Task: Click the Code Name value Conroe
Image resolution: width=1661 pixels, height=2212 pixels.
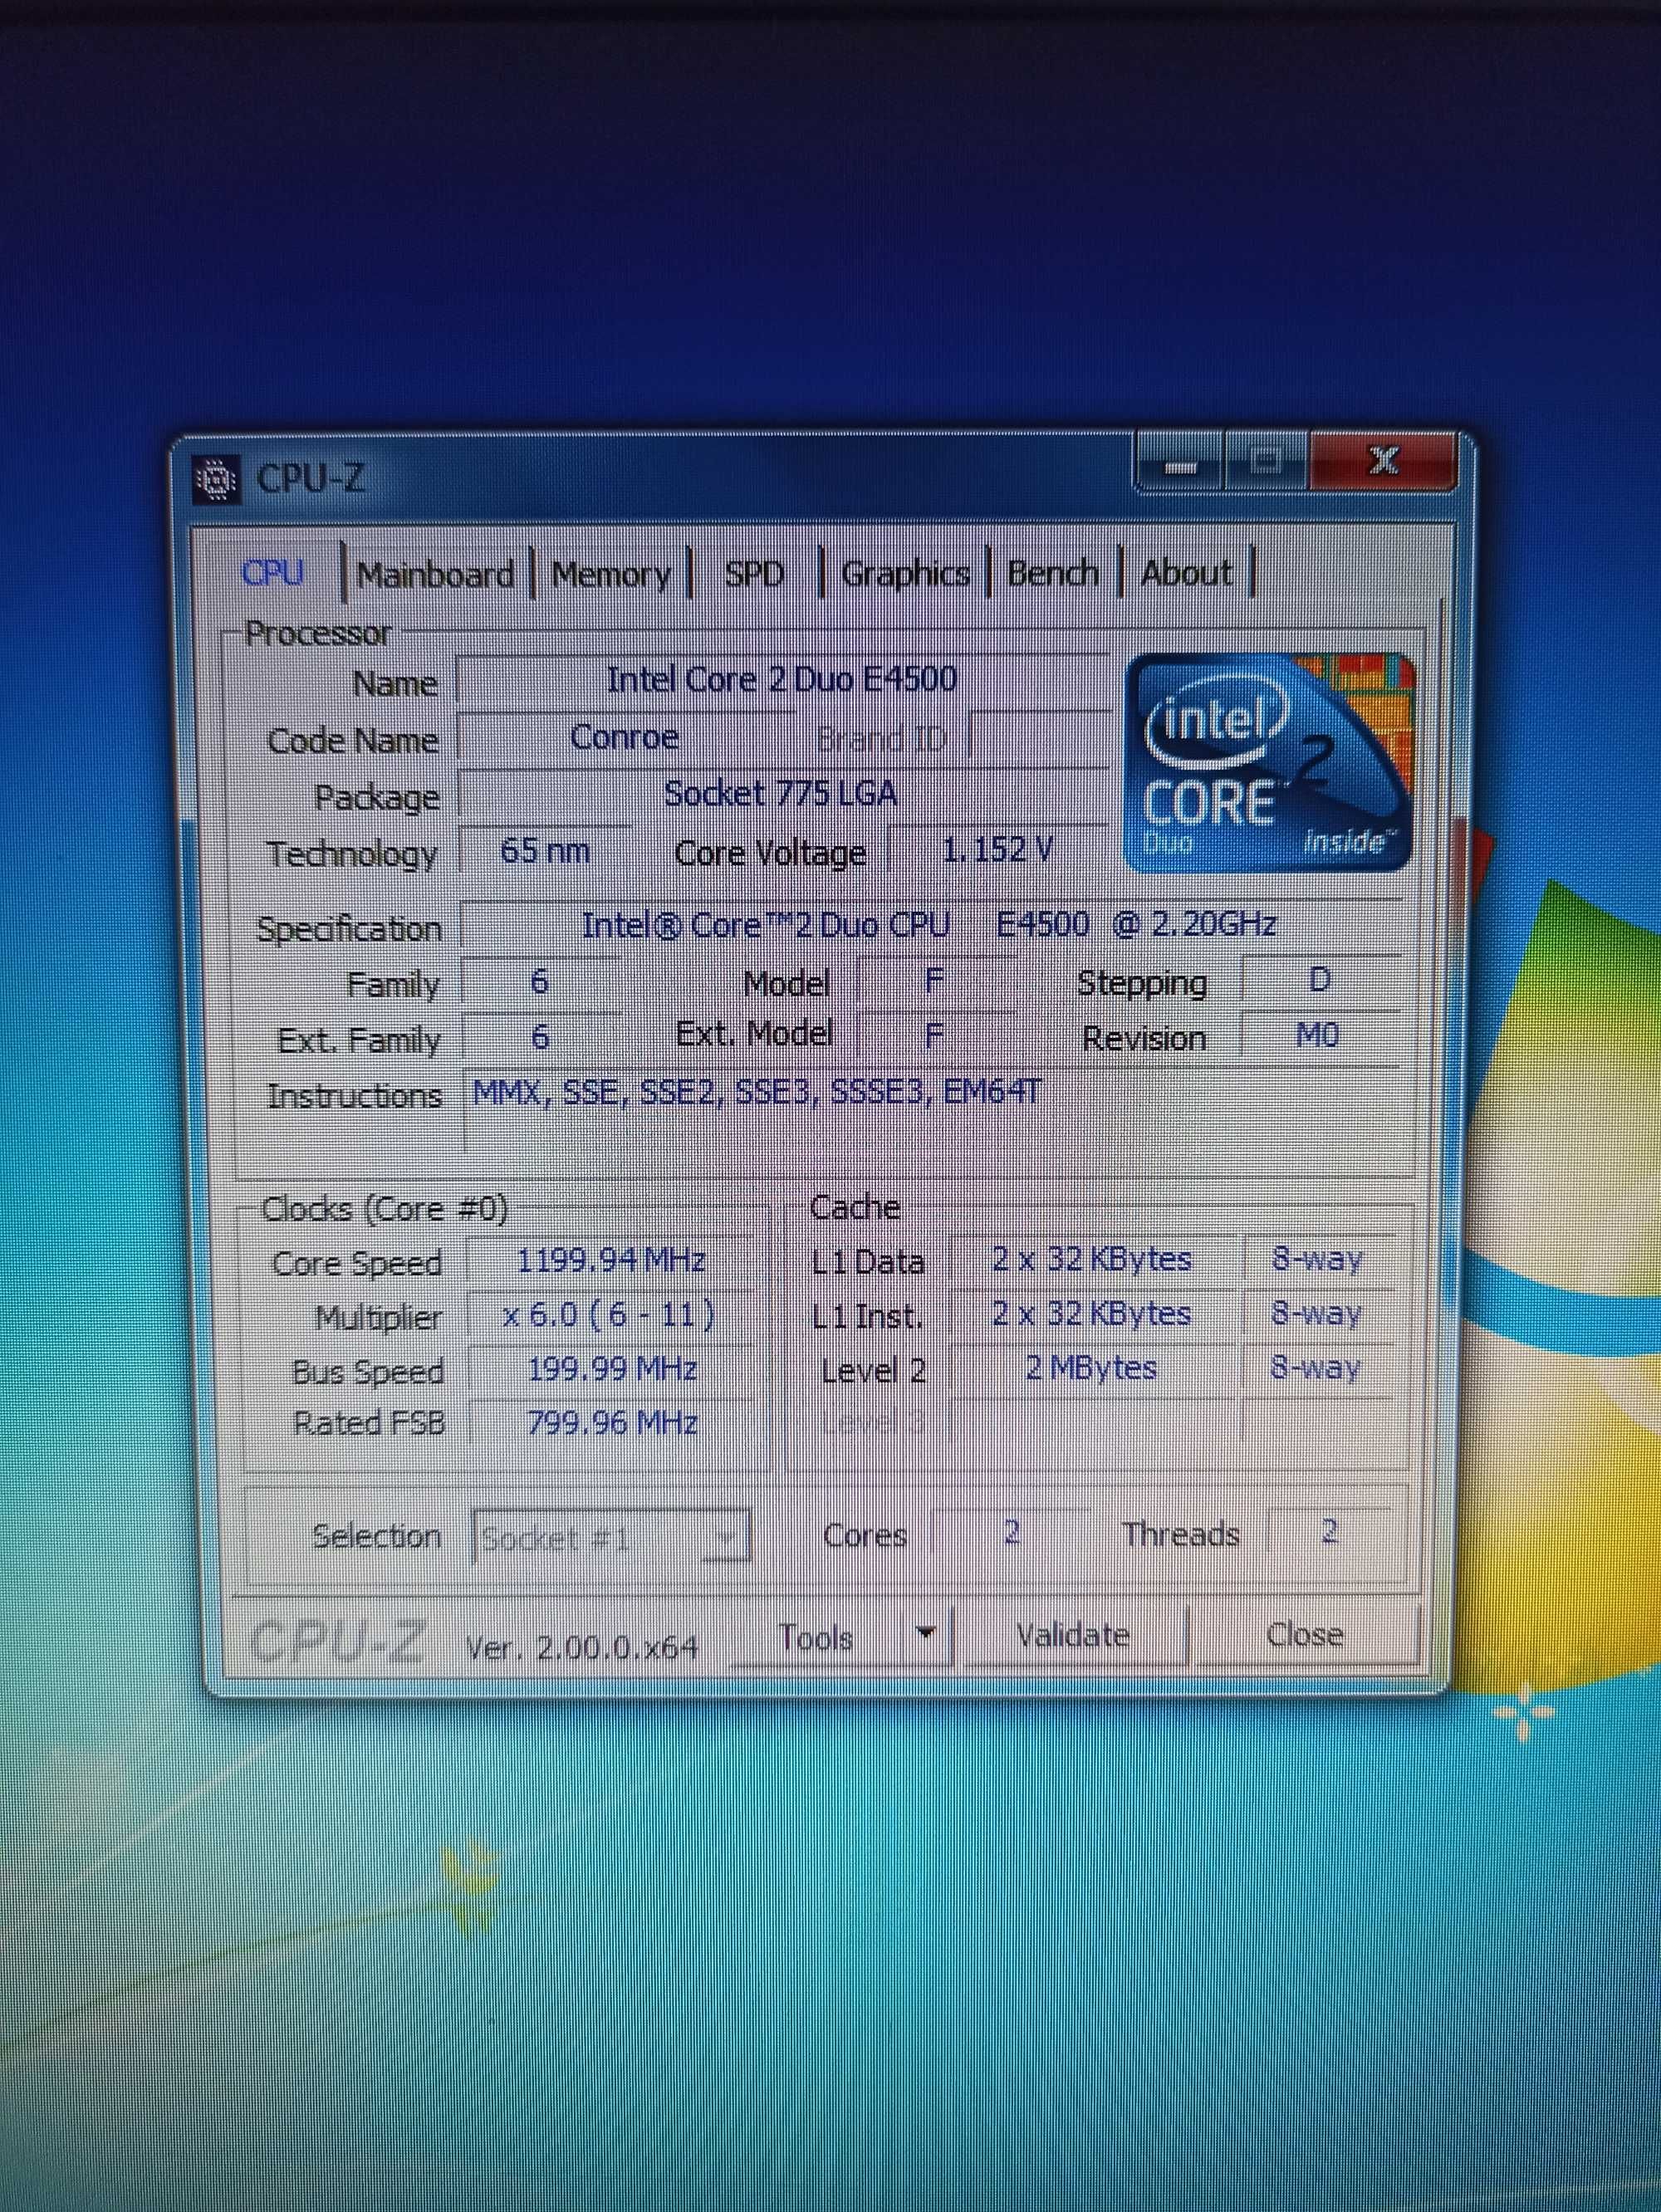Action: coord(624,738)
